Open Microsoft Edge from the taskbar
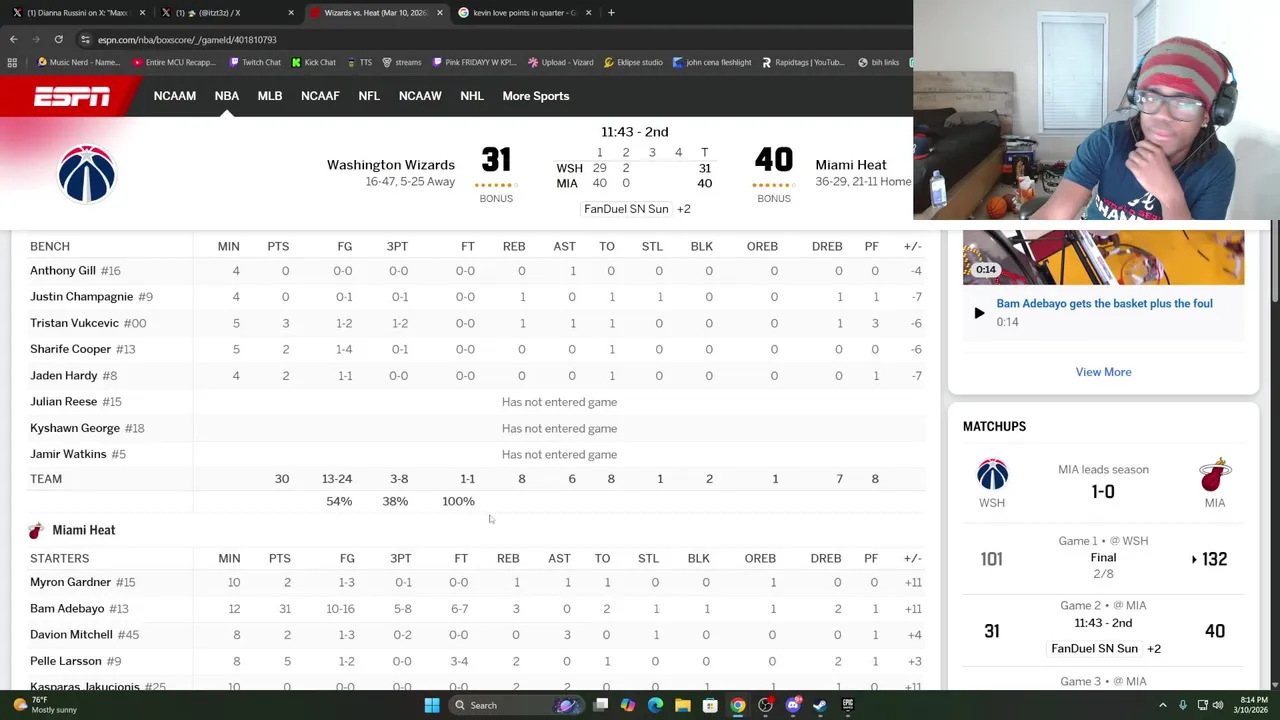Screen dimensions: 1280x720 pos(655,705)
